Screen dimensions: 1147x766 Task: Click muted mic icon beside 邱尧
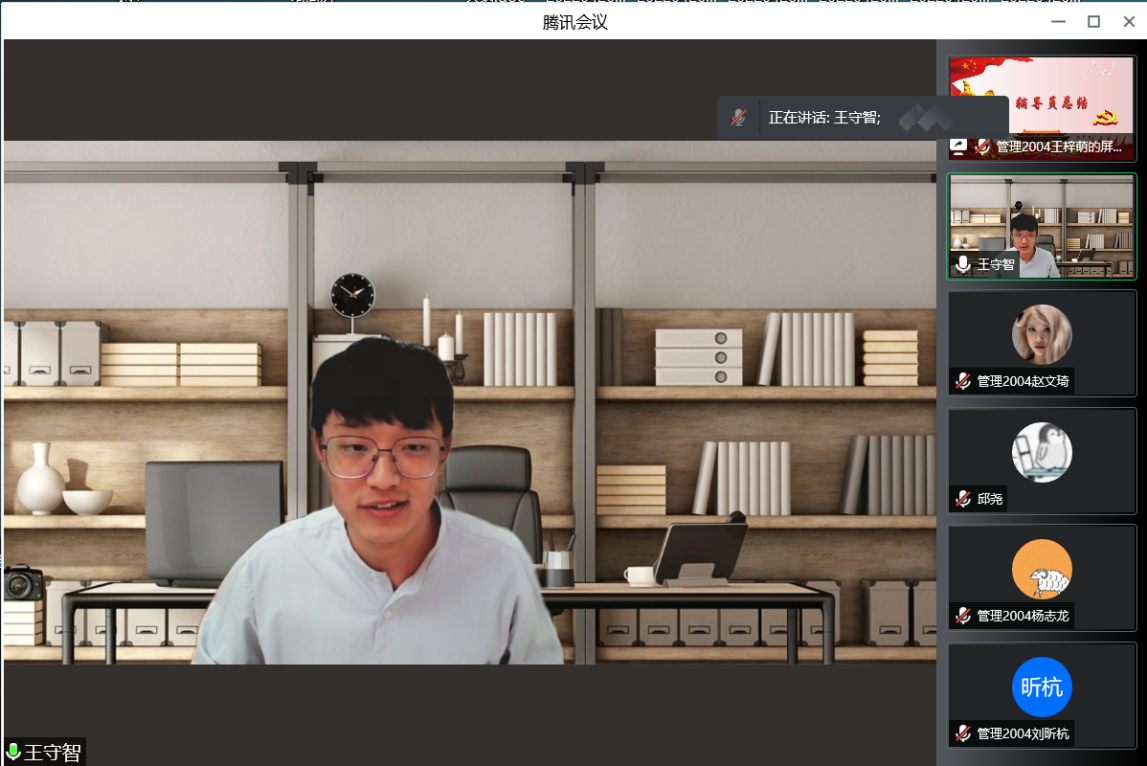tap(963, 498)
